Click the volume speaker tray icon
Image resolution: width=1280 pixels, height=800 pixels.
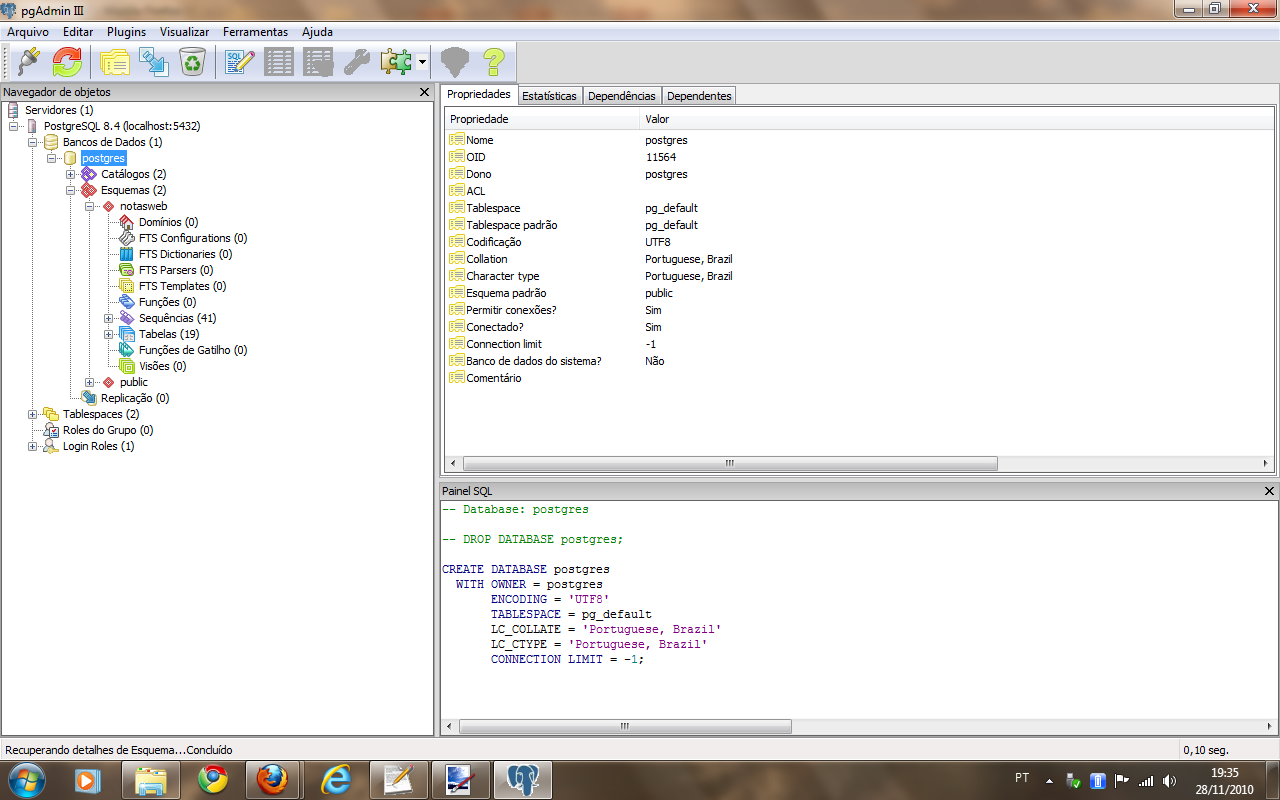[1169, 780]
